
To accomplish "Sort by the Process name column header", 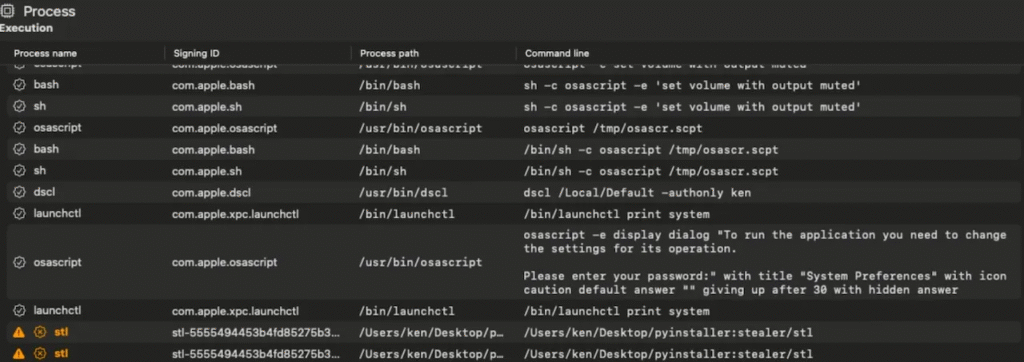I will [45, 54].
